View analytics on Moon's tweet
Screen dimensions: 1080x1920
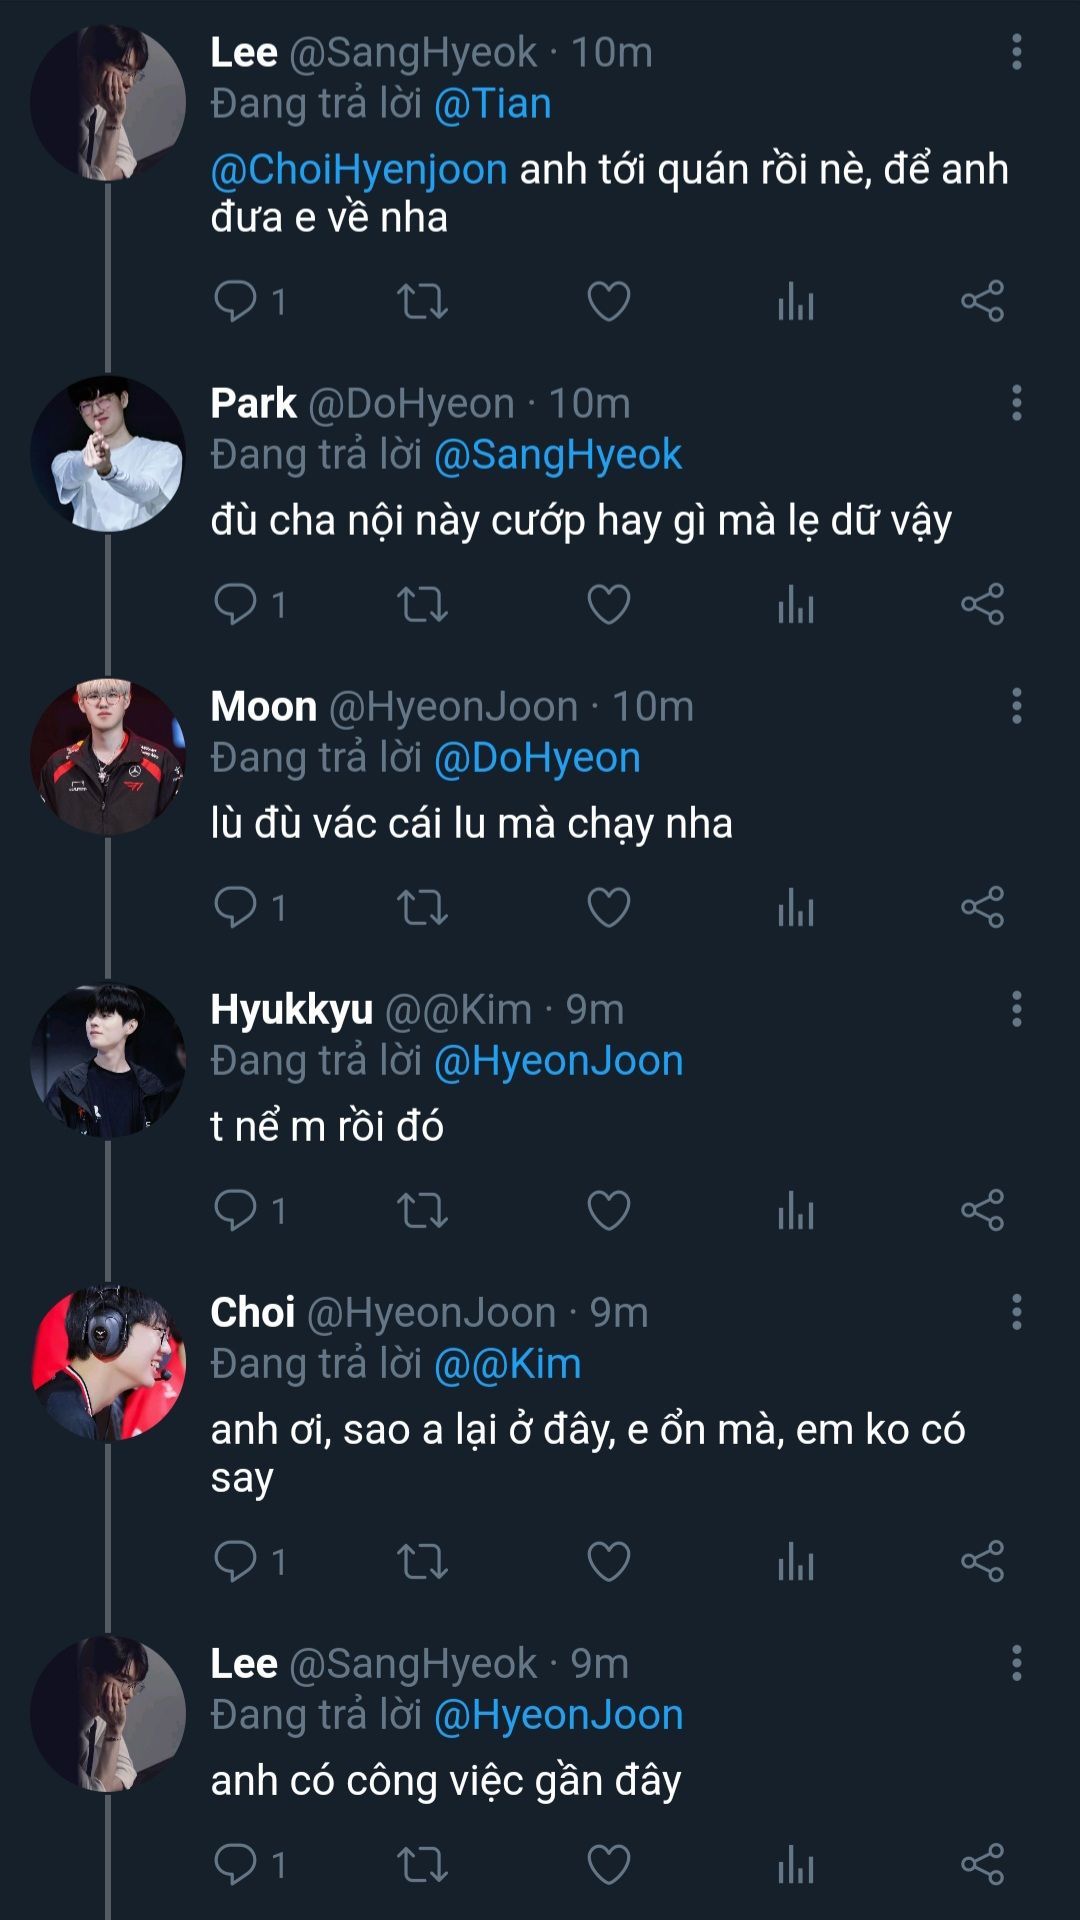[796, 907]
